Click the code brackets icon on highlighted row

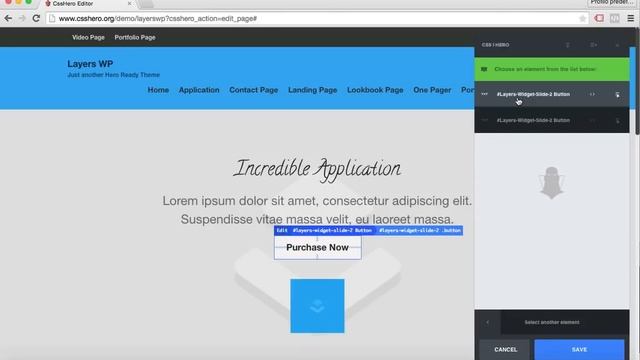592,94
